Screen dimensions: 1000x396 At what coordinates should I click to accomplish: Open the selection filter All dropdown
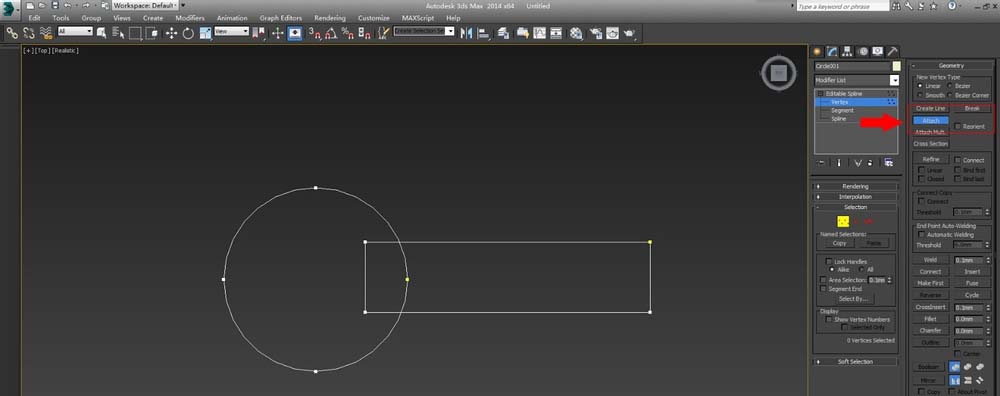[x=75, y=31]
